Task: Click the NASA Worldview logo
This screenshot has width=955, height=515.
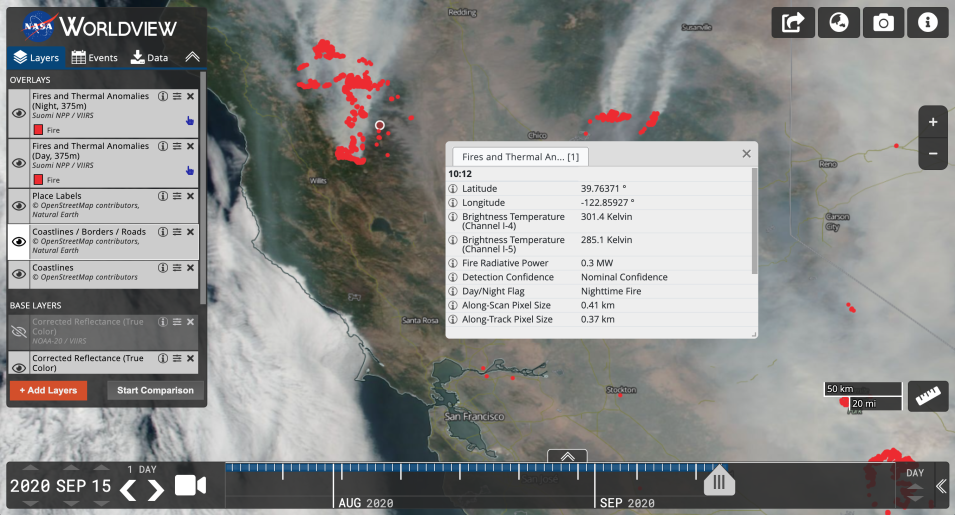Action: pyautogui.click(x=99, y=27)
